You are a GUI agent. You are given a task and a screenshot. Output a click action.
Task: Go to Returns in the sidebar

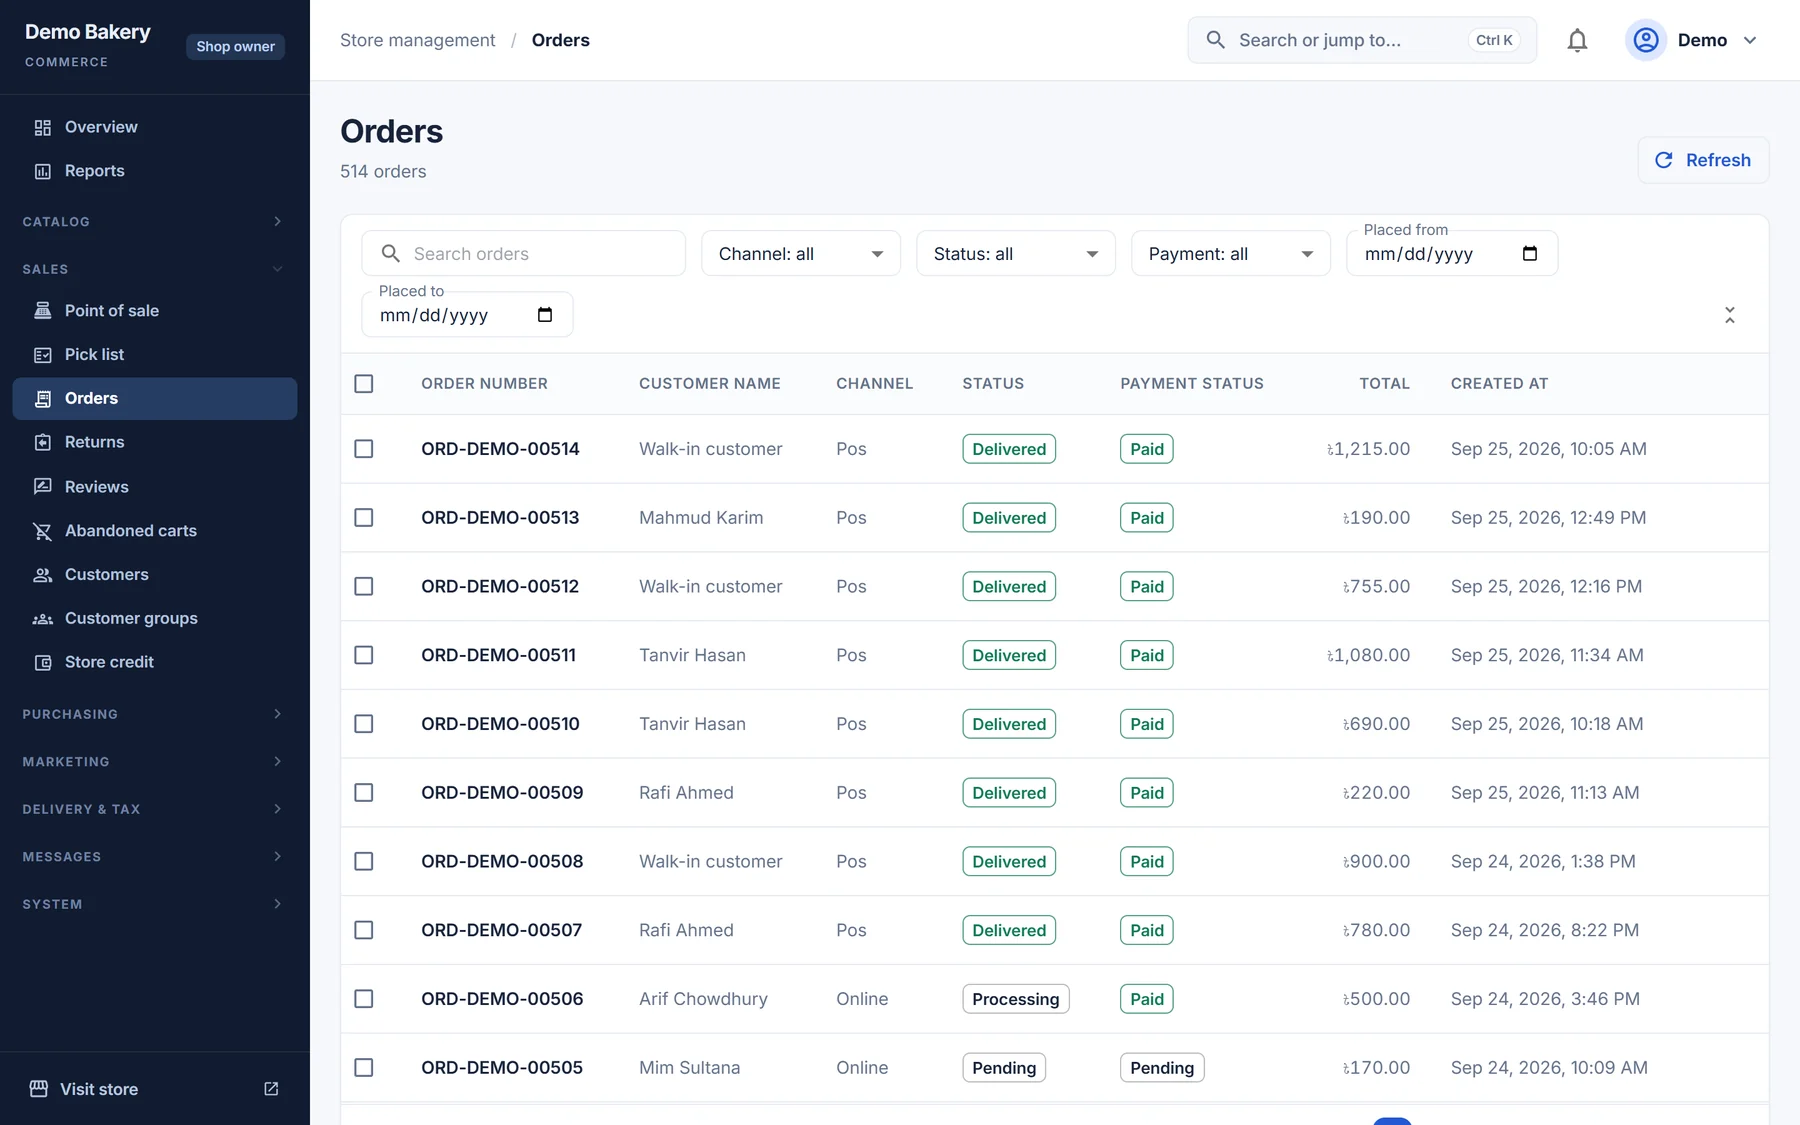[x=155, y=442]
